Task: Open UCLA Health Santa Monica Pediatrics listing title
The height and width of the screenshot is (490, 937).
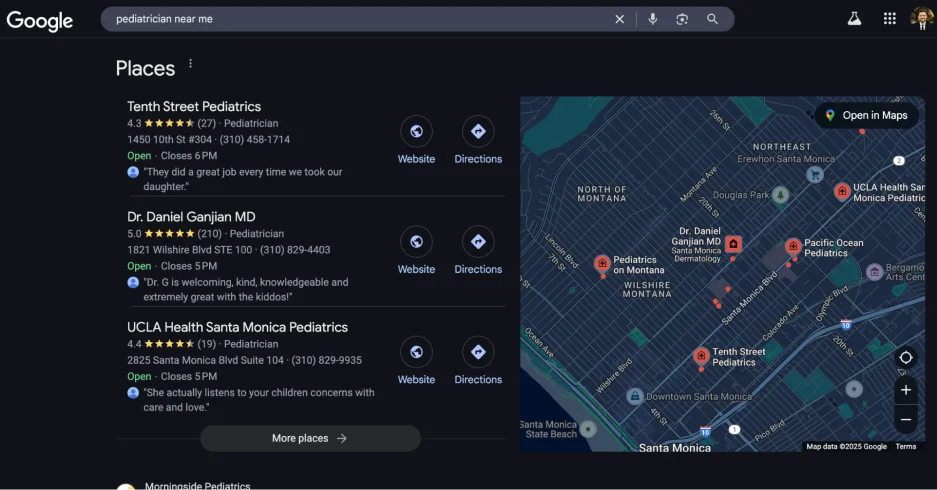Action: 237,327
